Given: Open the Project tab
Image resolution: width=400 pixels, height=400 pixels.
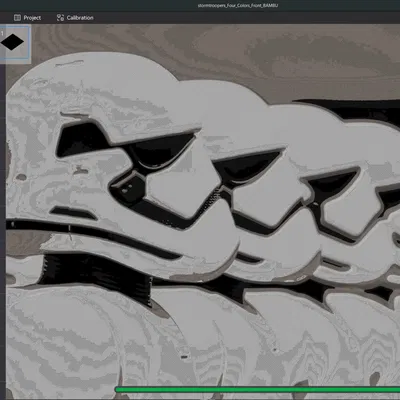Looking at the screenshot, I should [x=27, y=18].
